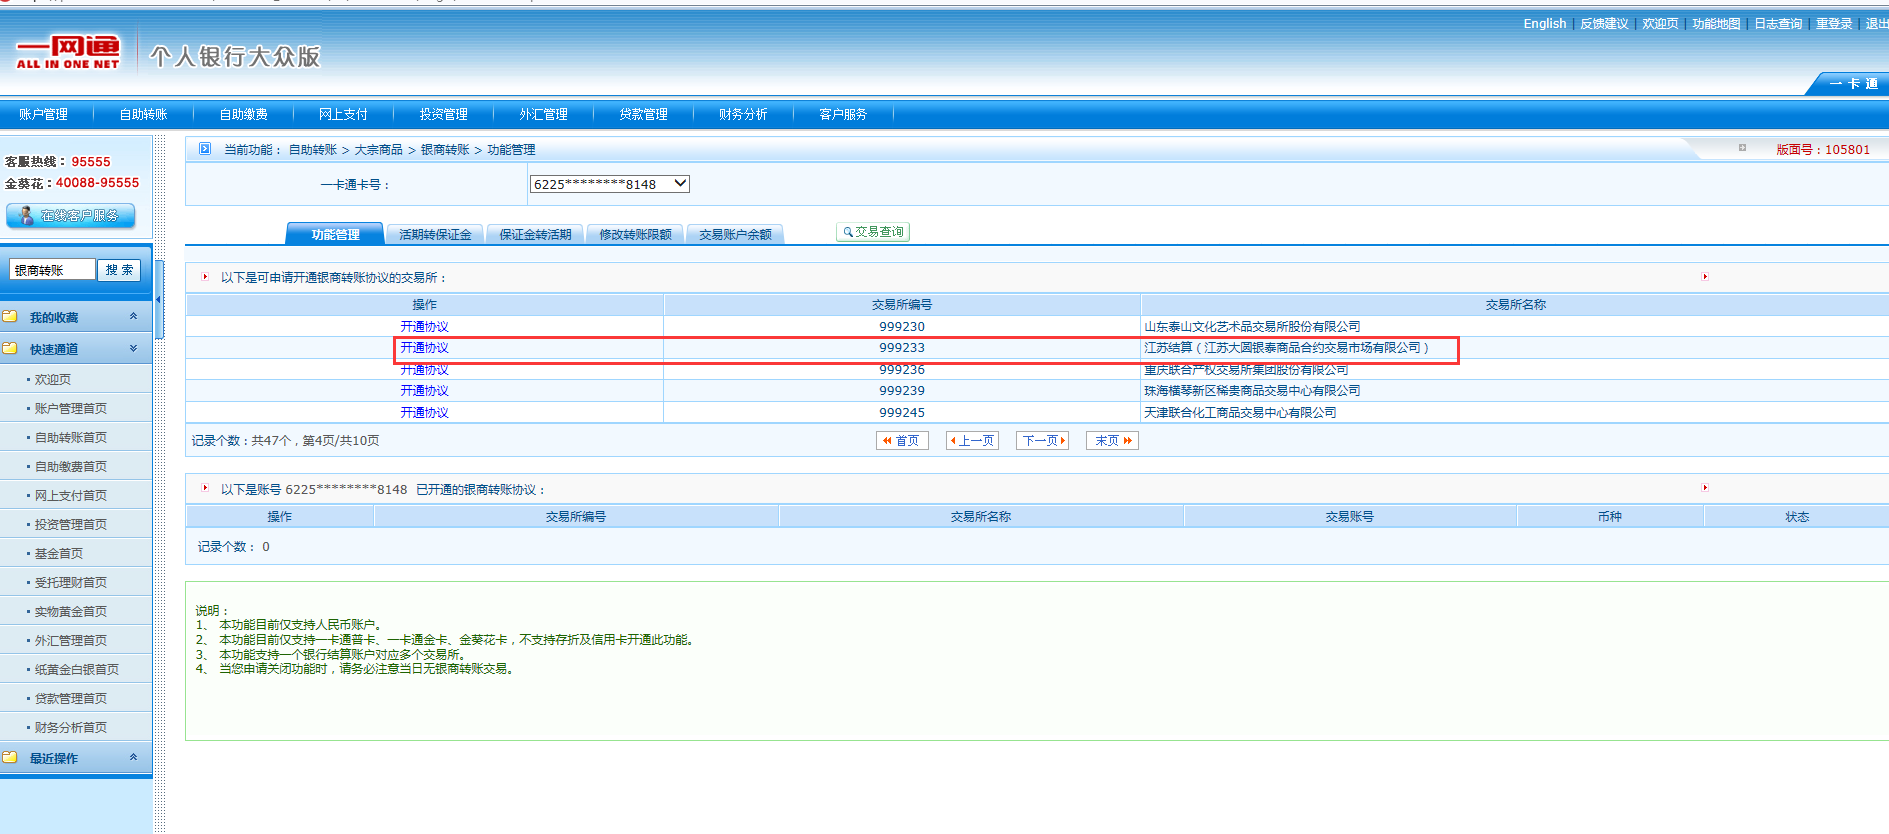Open the 自助缴费 menu
The width and height of the screenshot is (1889, 834).
(x=243, y=114)
